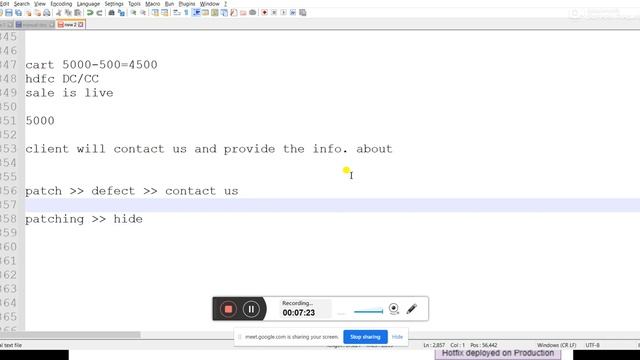Click the Cut scissors icon
Screen dimensions: 640x360
coord(59,13)
